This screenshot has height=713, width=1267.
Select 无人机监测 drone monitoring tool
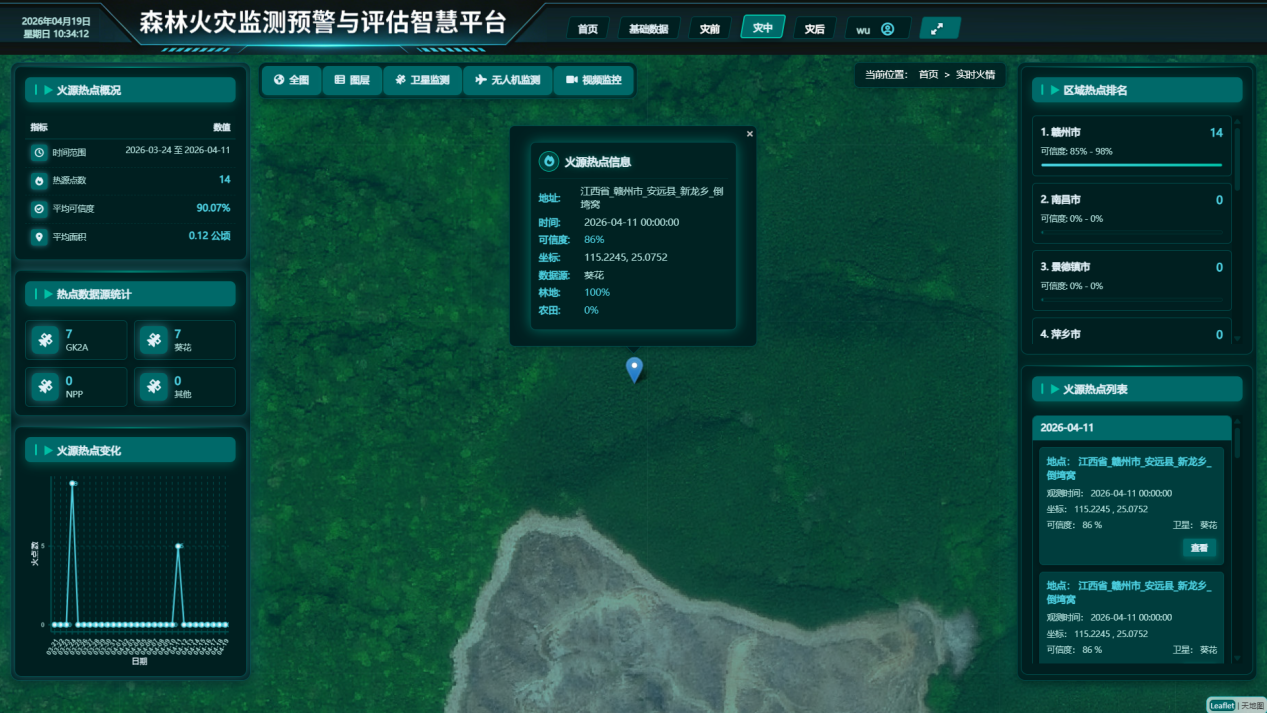[508, 80]
